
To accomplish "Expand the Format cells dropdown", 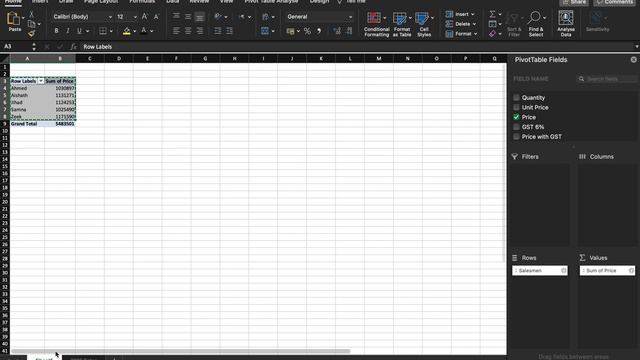I will click(x=476, y=34).
